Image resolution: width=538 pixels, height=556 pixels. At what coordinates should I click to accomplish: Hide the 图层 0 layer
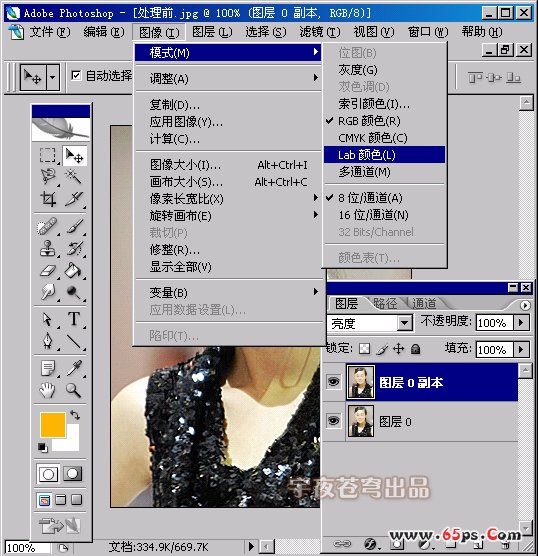click(x=333, y=421)
